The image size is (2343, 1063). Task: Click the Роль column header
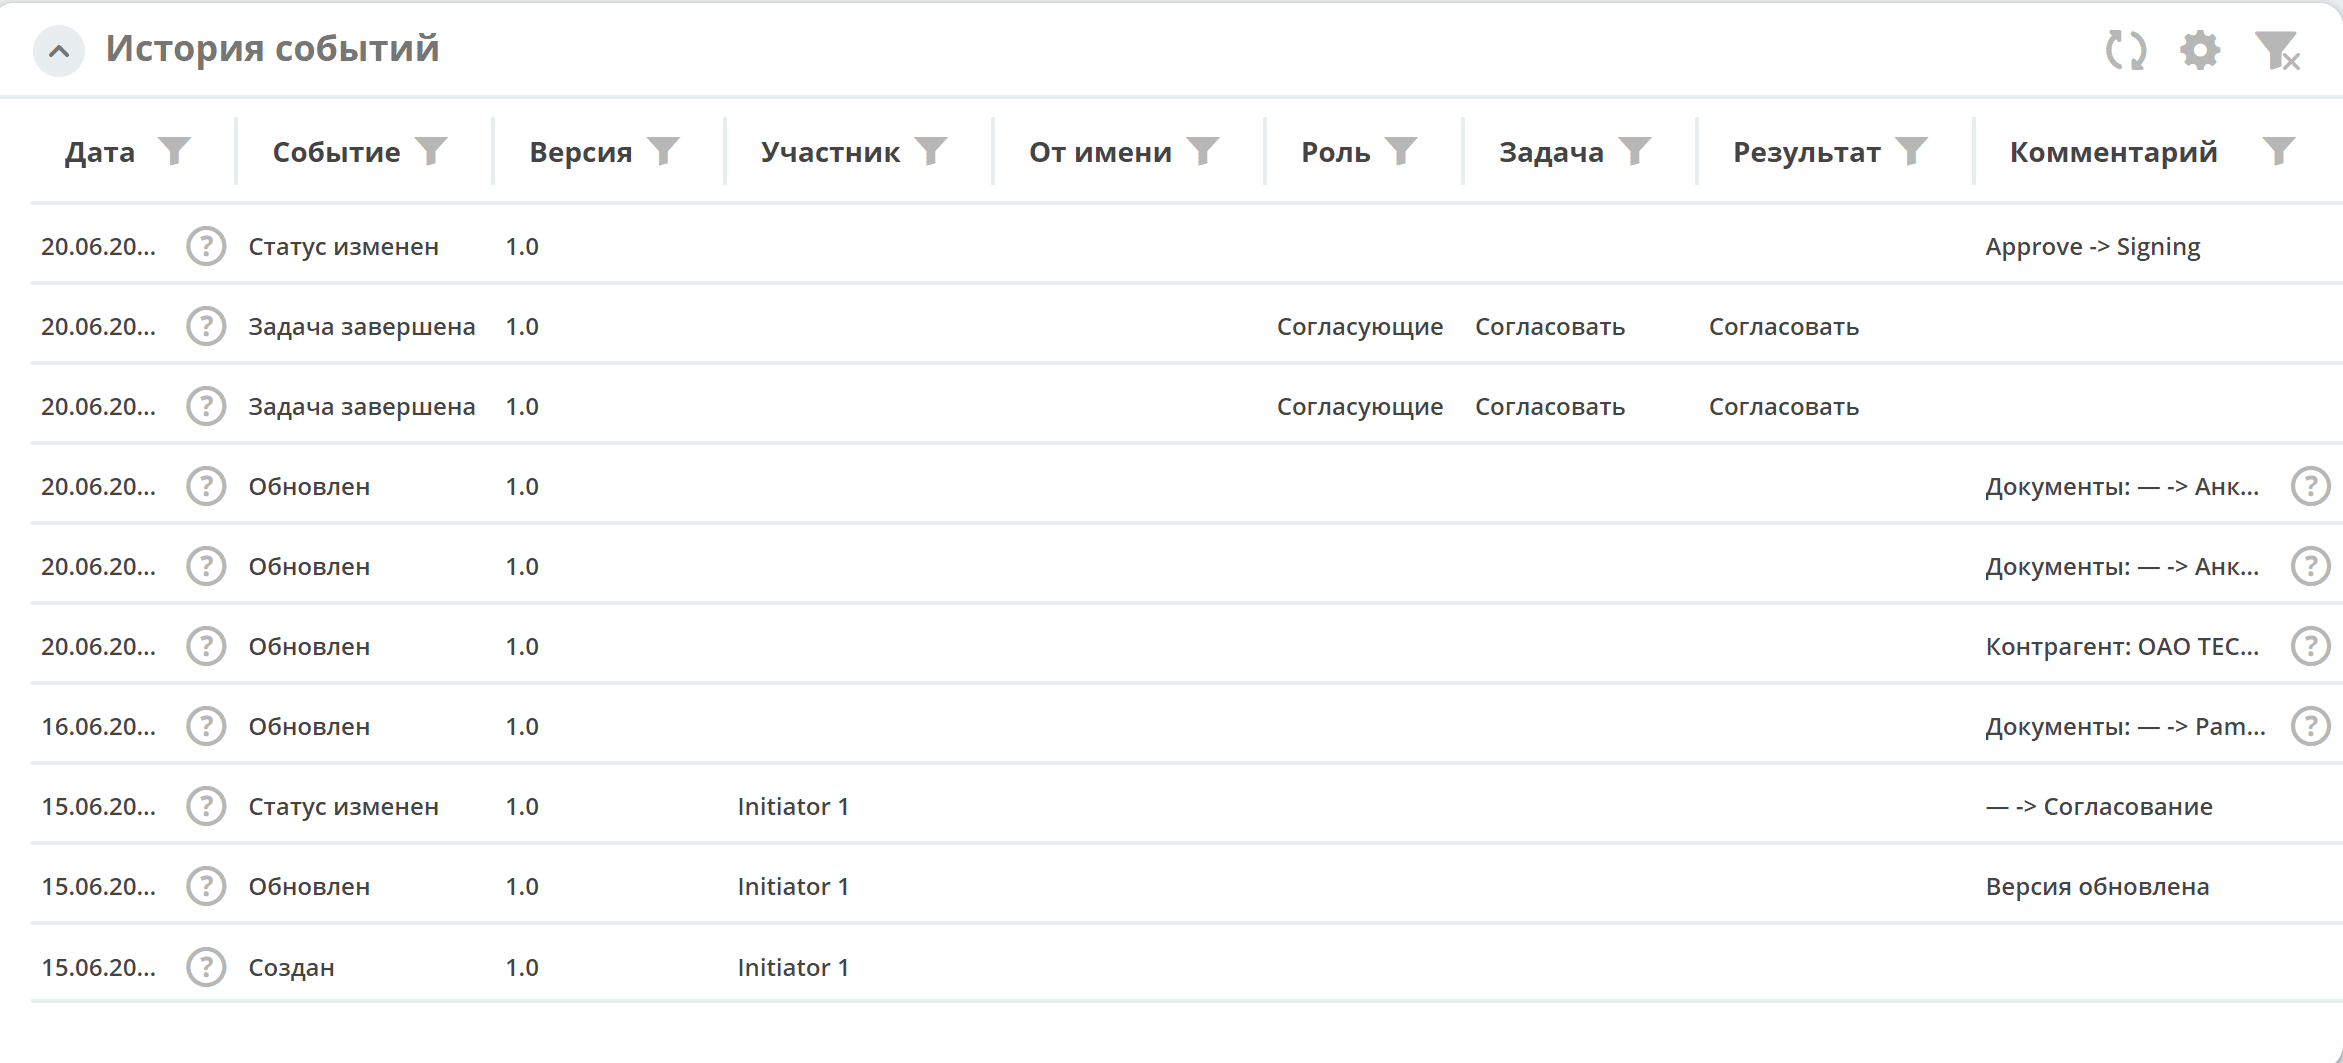[x=1336, y=152]
